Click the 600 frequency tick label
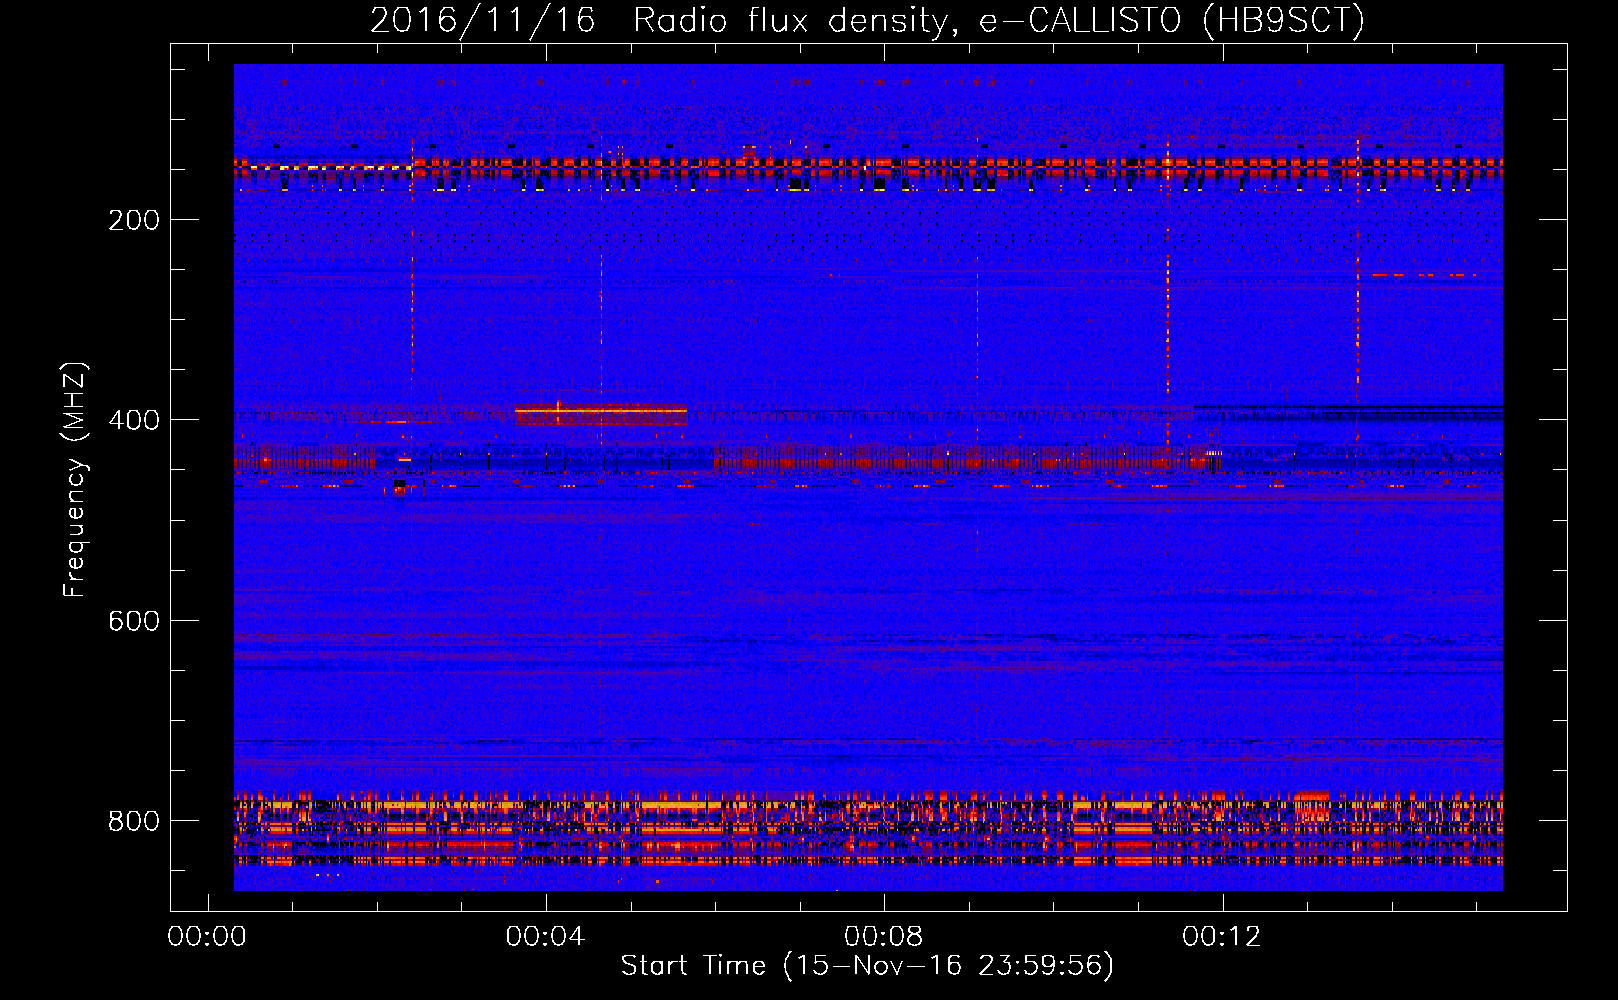The width and height of the screenshot is (1618, 1000). (x=134, y=621)
